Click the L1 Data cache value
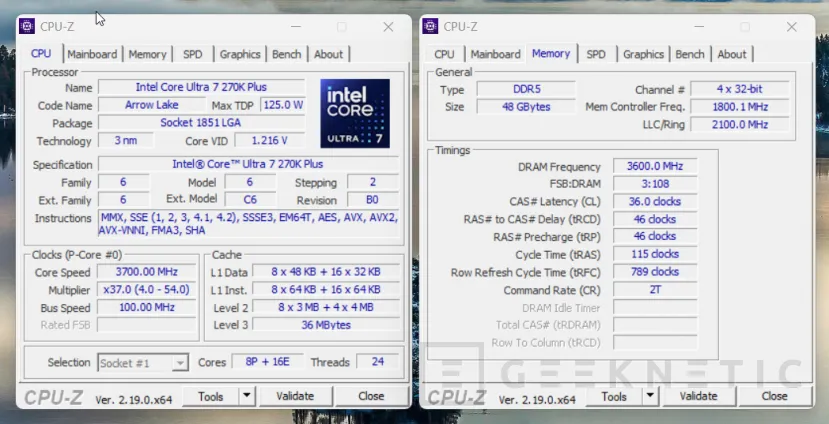Viewport: 829px width, 424px height. point(326,272)
